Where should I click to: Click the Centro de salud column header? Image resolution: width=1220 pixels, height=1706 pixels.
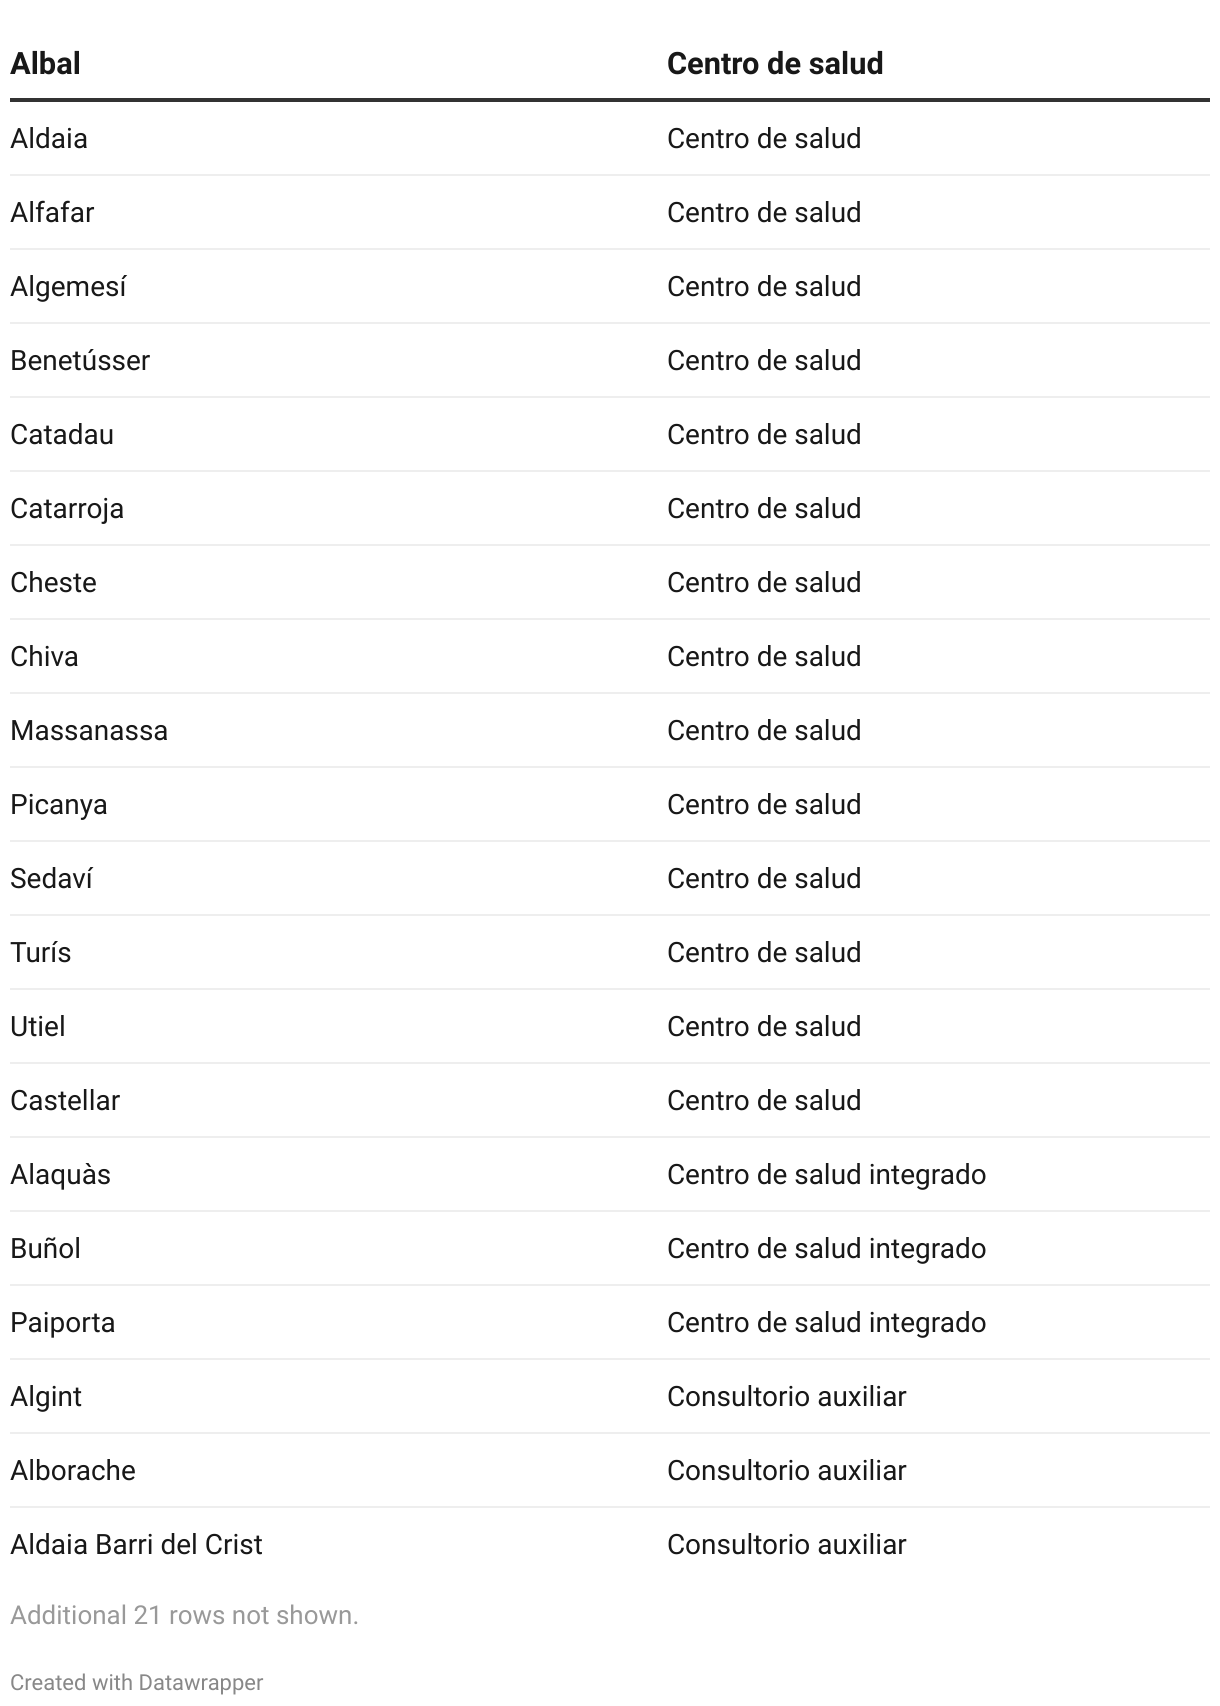774,64
